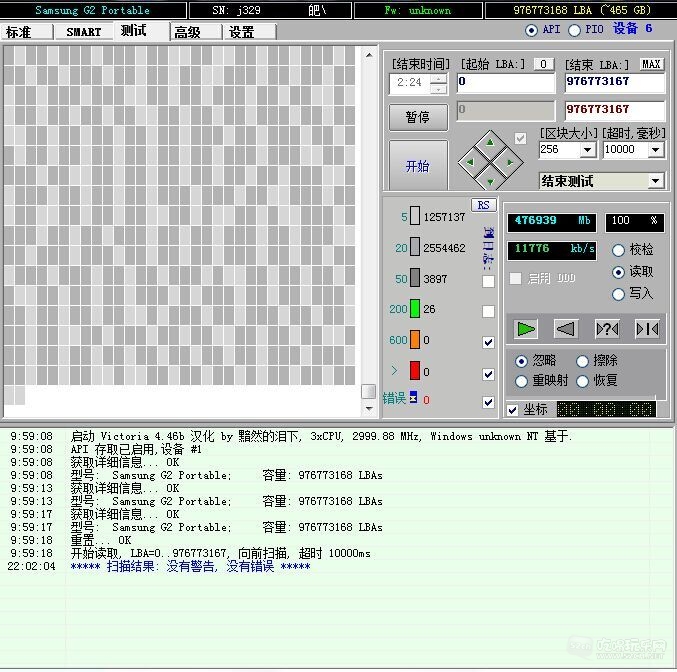Image resolution: width=677 pixels, height=672 pixels.
Task: Select the 忽略 ignore radio option
Action: [521, 361]
